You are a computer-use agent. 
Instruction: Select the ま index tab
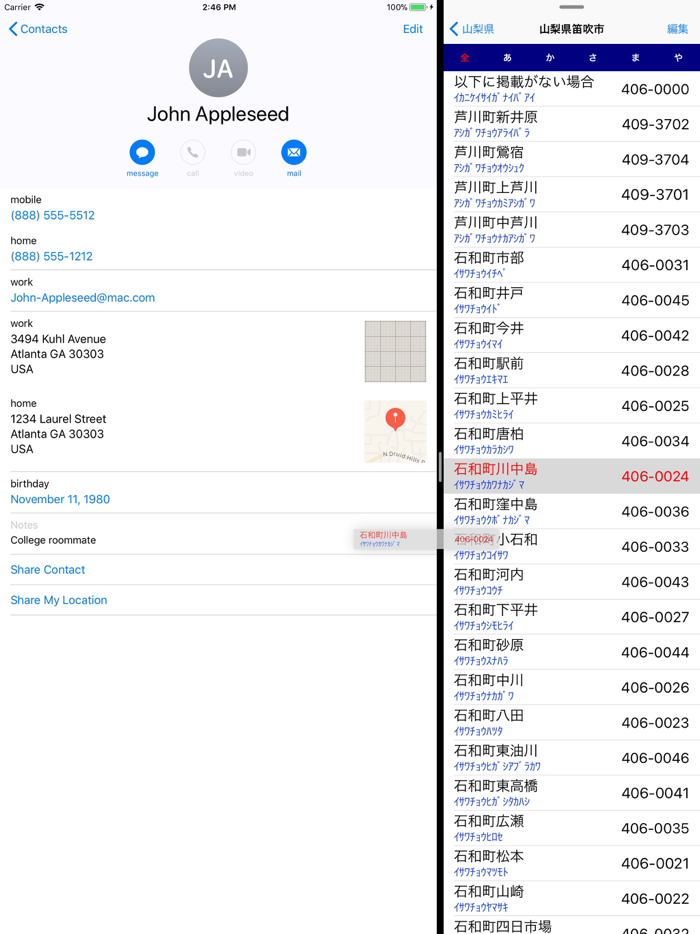click(636, 58)
